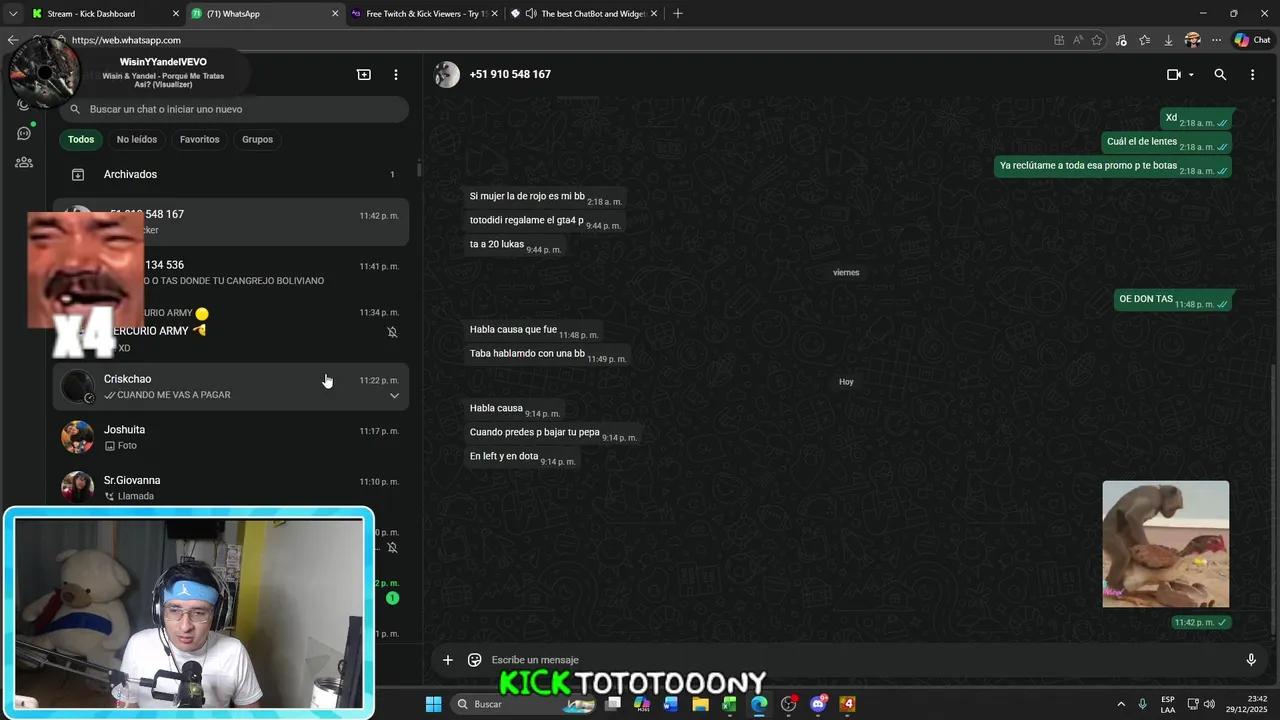Select the Todos chat filter
The height and width of the screenshot is (720, 1280).
(x=81, y=140)
